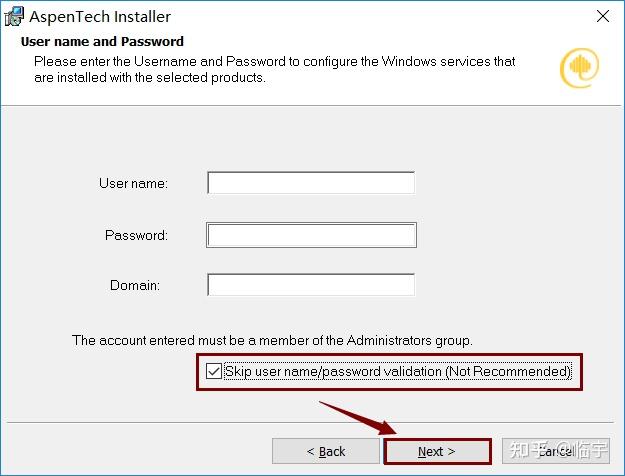Focus the User name input field

[310, 183]
